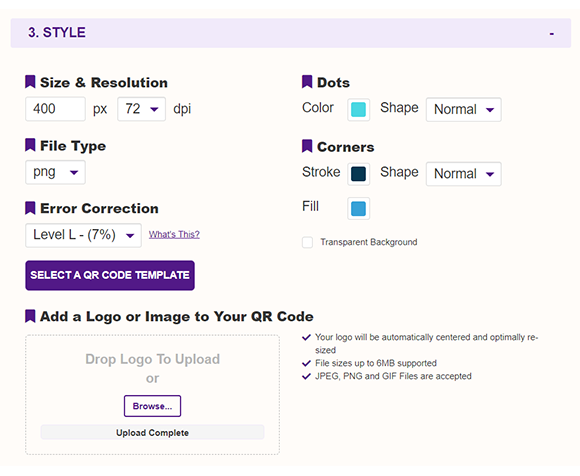Collapse the Style section with minus icon
The height and width of the screenshot is (476, 580).
click(552, 34)
